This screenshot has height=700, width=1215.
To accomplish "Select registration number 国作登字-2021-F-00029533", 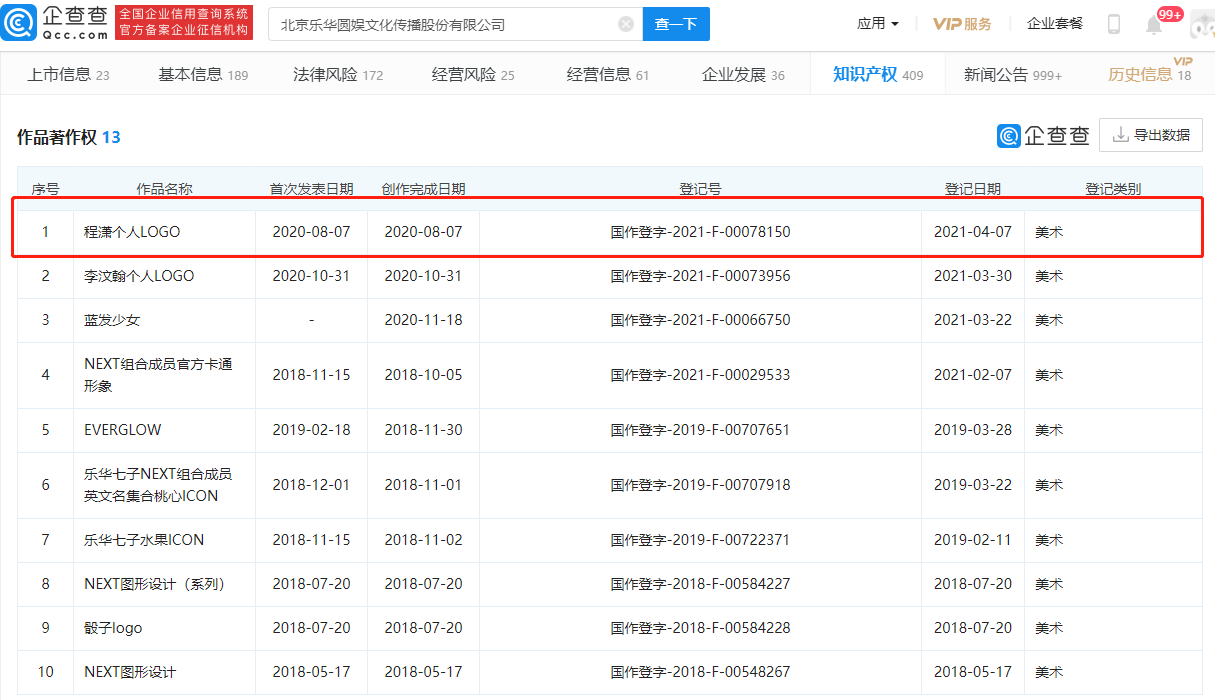I will click(x=700, y=375).
